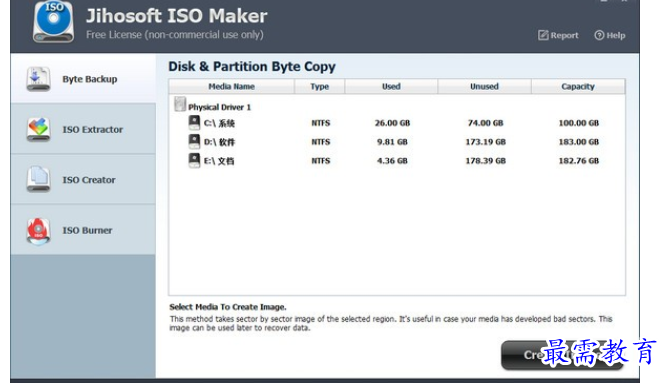The height and width of the screenshot is (383, 665).
Task: Click the 182.76 GB capacity value
Action: [x=579, y=161]
